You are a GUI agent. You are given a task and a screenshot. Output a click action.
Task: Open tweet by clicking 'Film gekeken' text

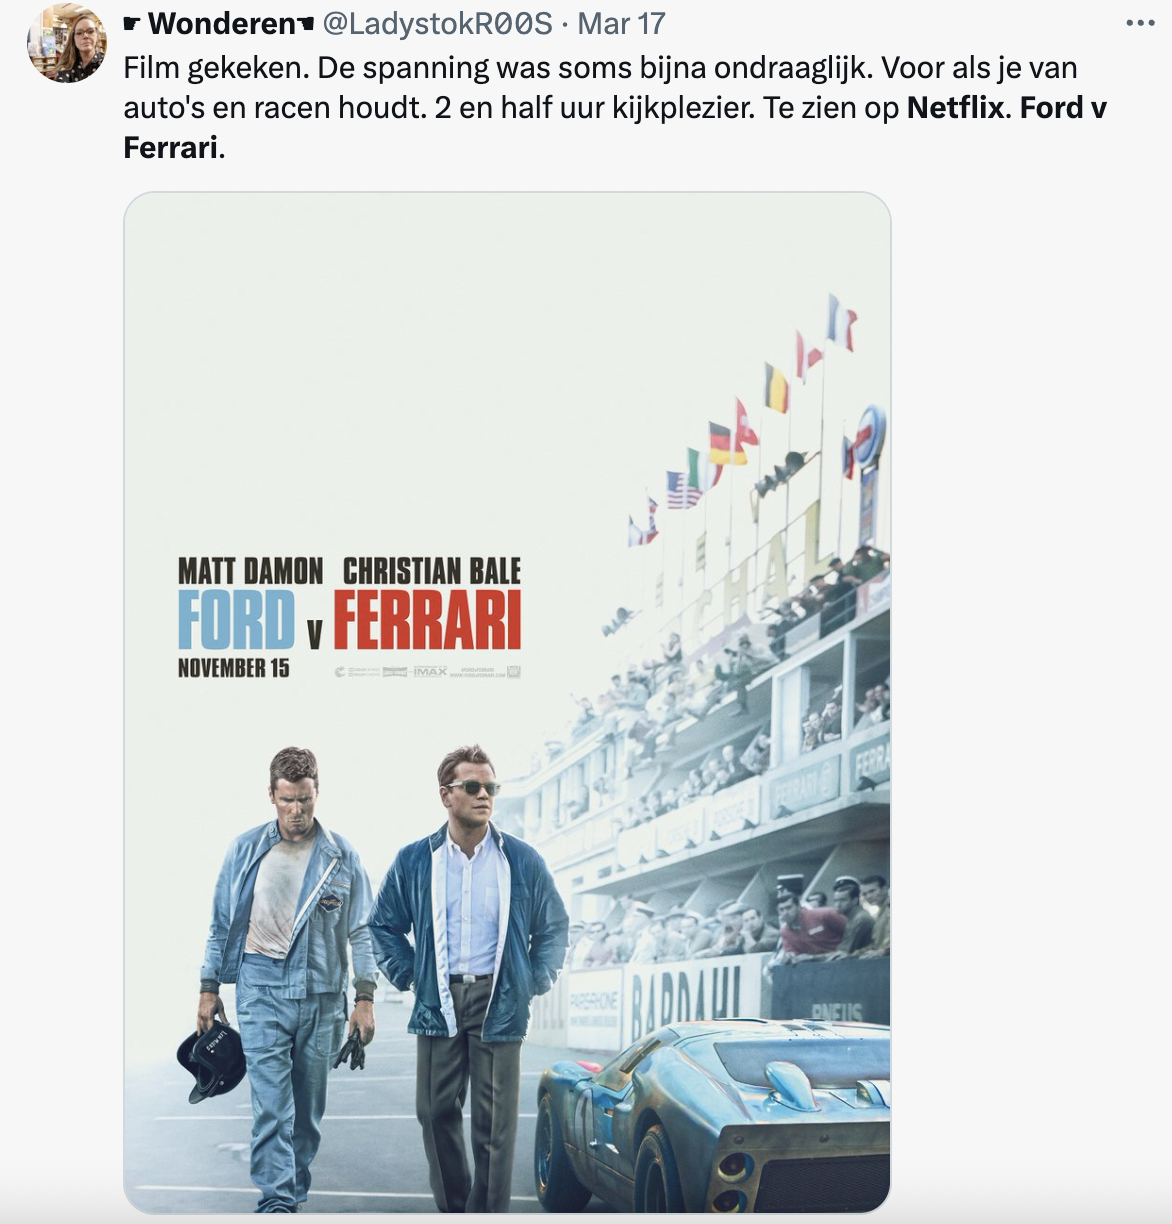click(215, 67)
